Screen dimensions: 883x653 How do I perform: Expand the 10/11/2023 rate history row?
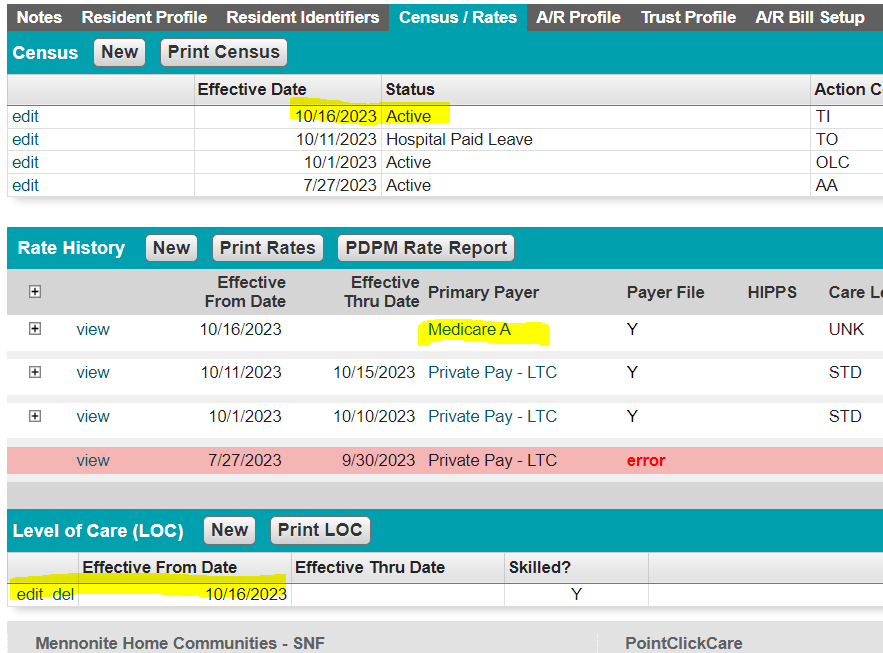pyautogui.click(x=35, y=372)
